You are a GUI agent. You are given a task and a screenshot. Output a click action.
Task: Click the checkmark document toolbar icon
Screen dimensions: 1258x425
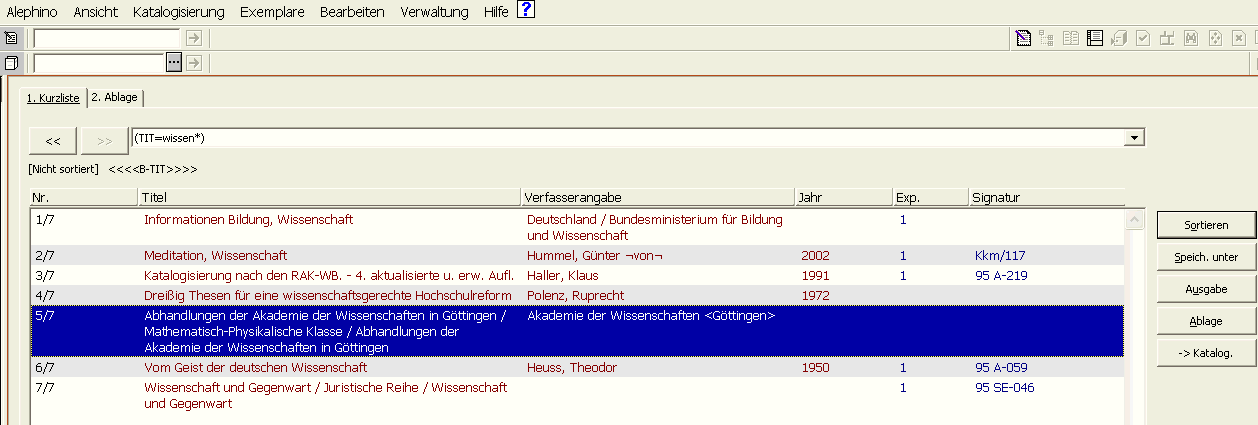click(1143, 38)
